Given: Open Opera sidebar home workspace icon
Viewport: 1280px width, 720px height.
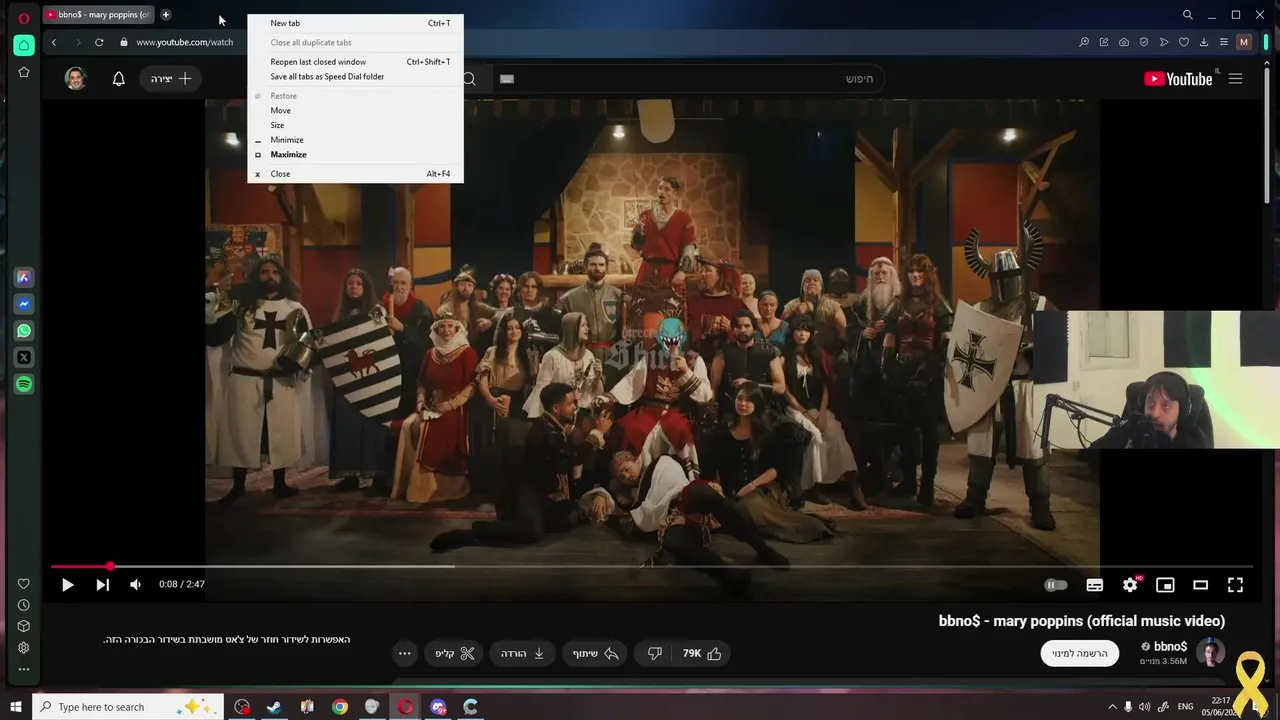Looking at the screenshot, I should pyautogui.click(x=24, y=45).
